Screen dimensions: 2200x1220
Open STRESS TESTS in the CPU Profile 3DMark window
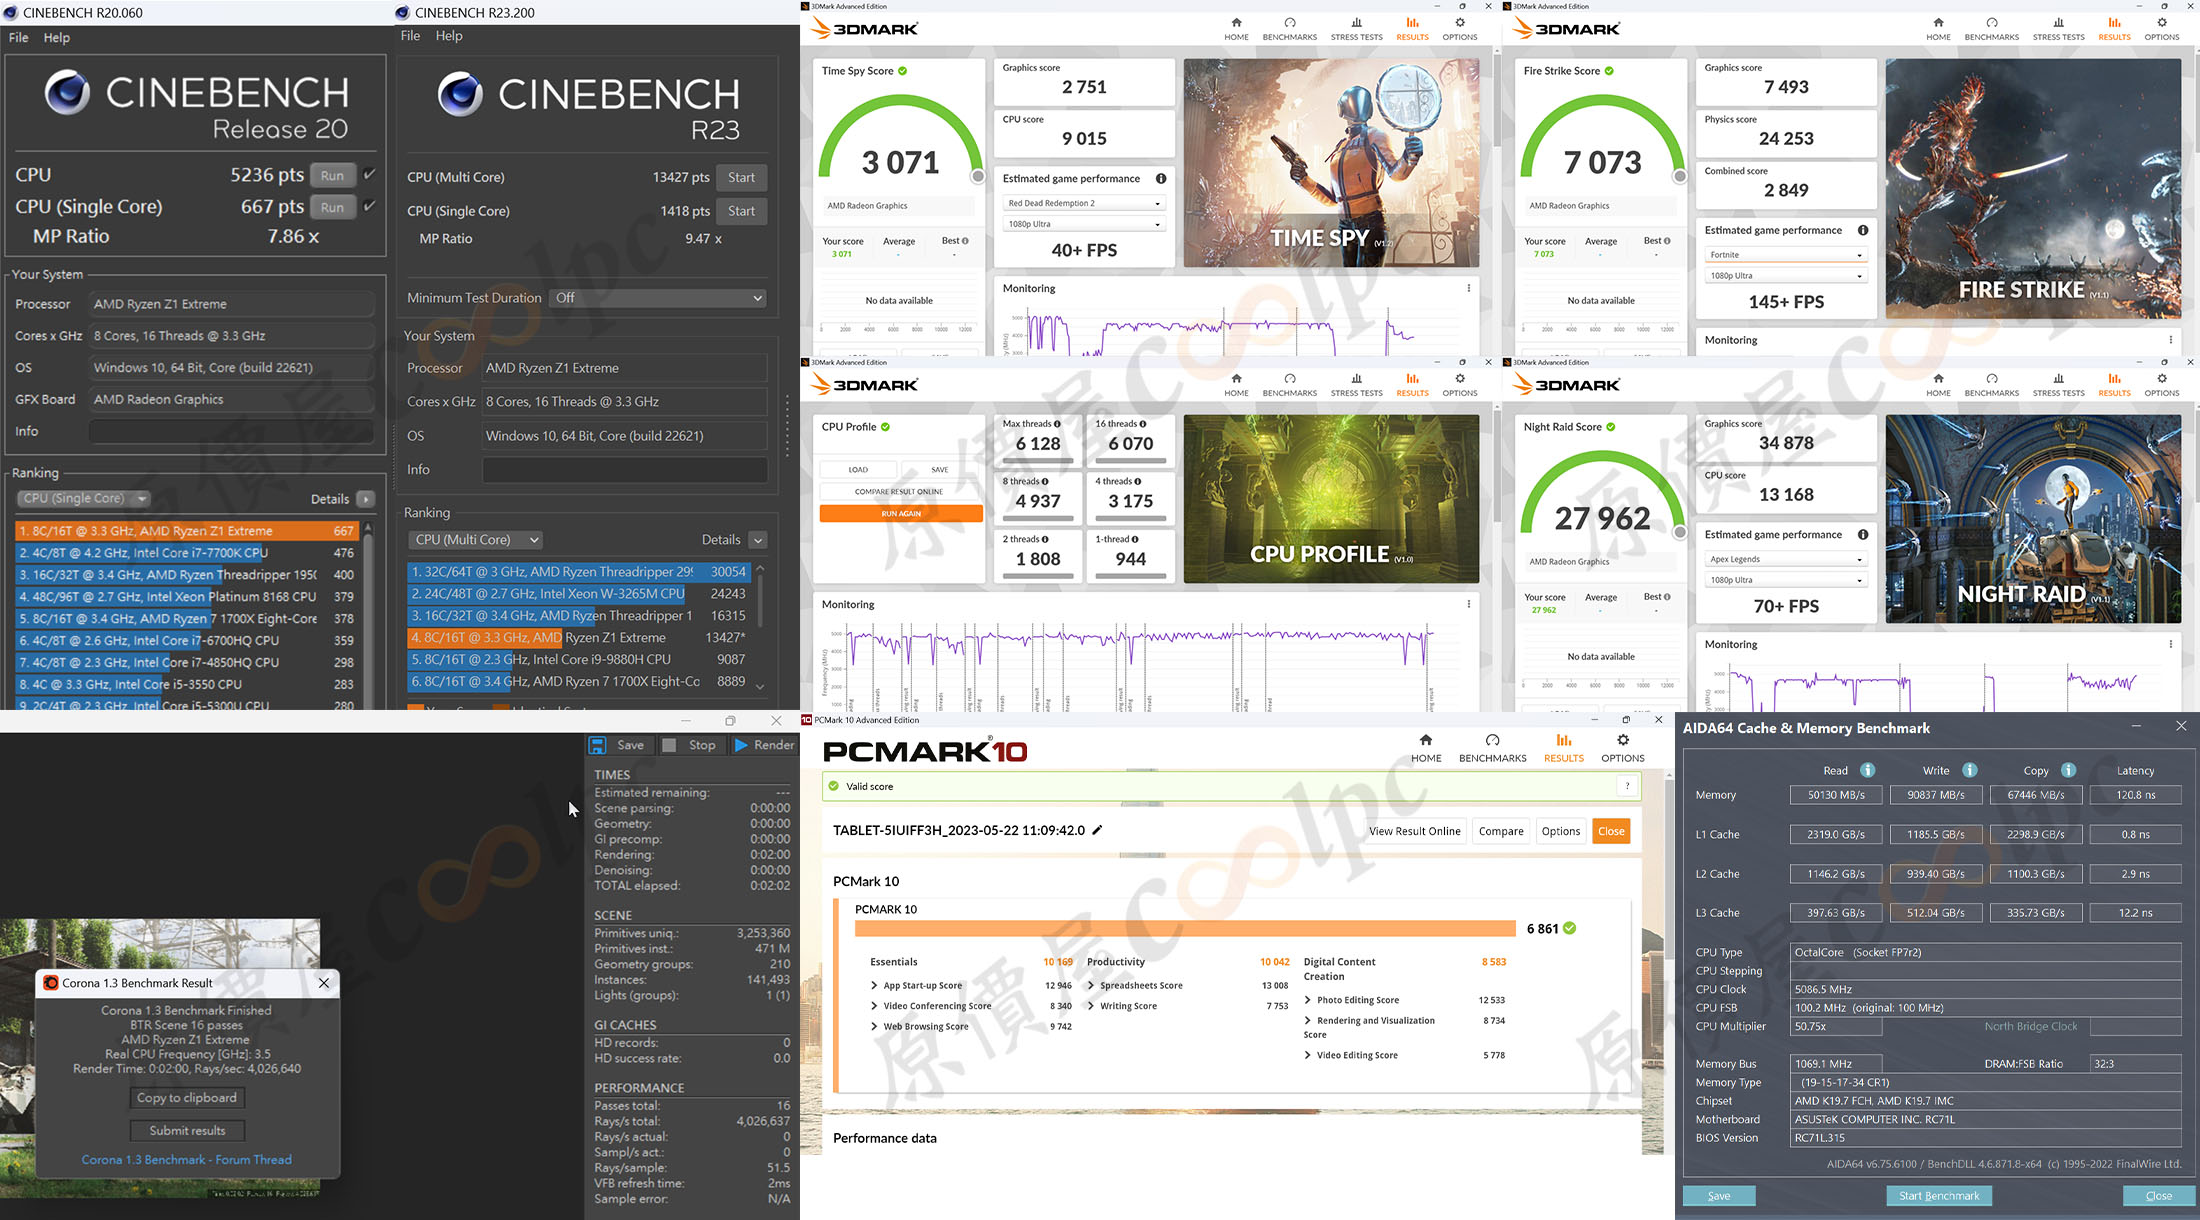[1356, 385]
